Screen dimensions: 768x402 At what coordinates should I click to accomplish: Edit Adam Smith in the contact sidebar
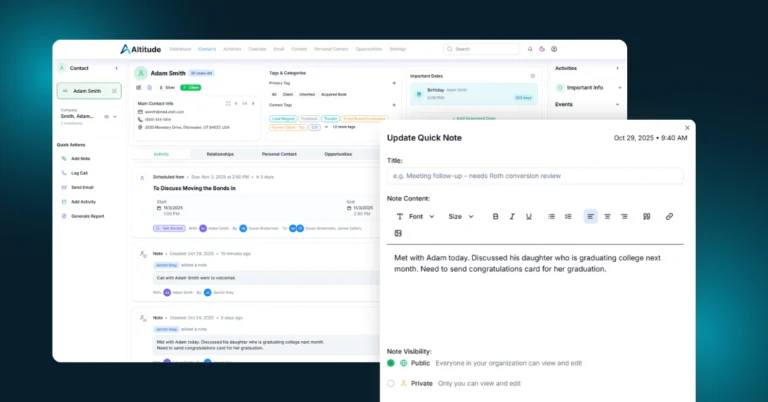[114, 91]
